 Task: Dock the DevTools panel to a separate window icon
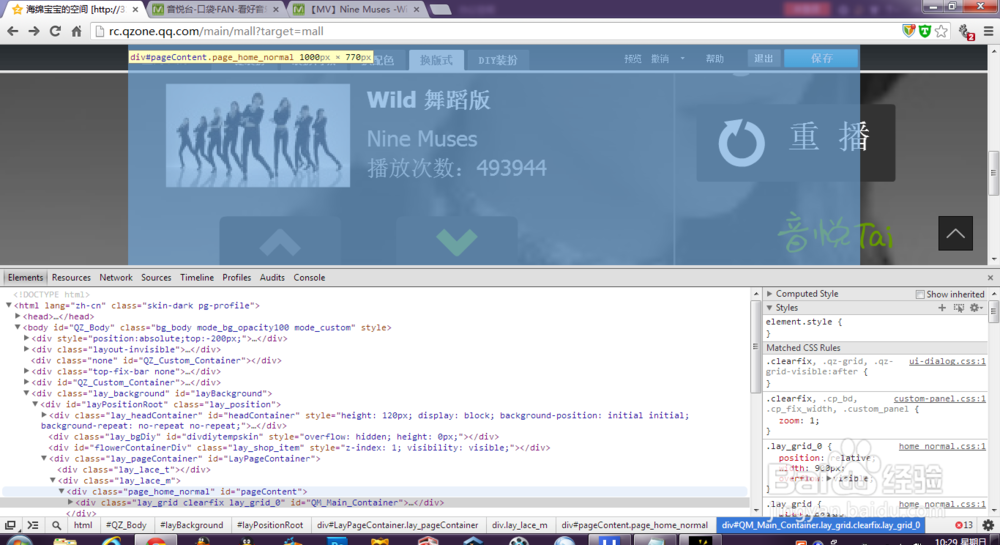[x=10, y=525]
